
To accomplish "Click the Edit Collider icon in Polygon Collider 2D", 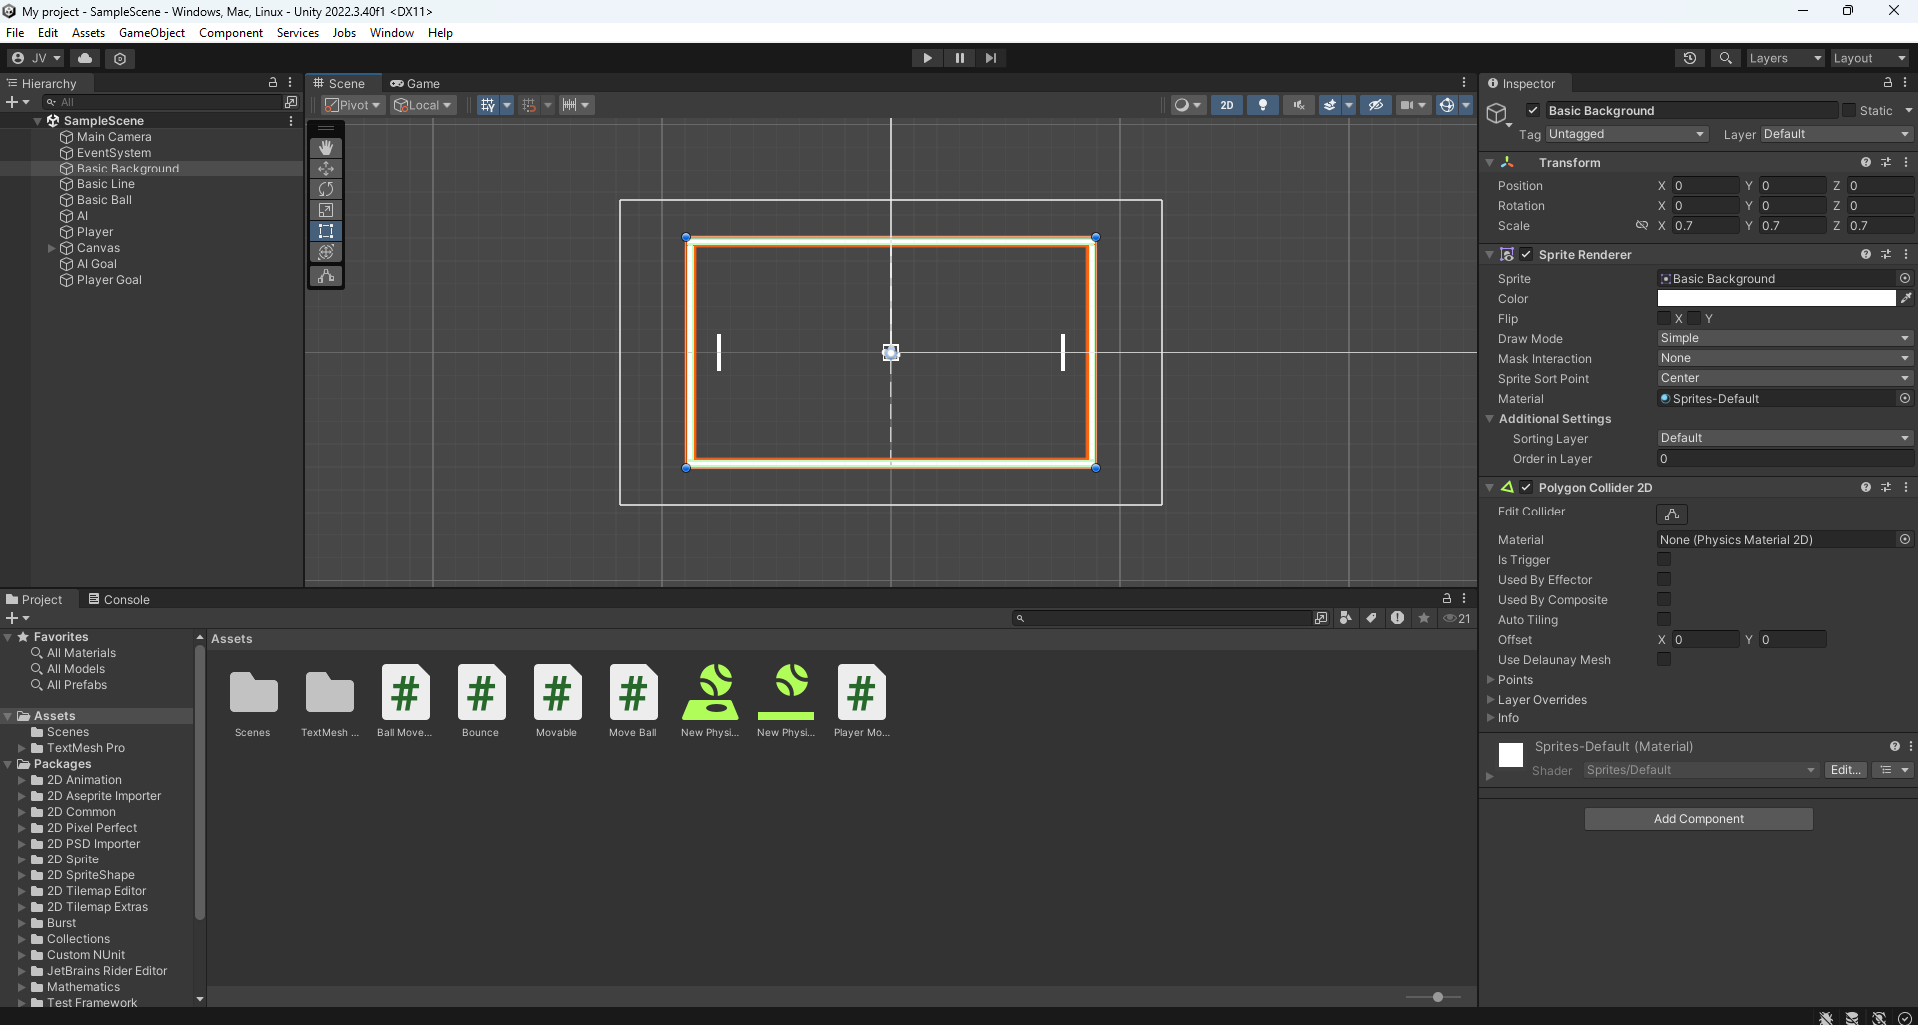I will [x=1673, y=513].
